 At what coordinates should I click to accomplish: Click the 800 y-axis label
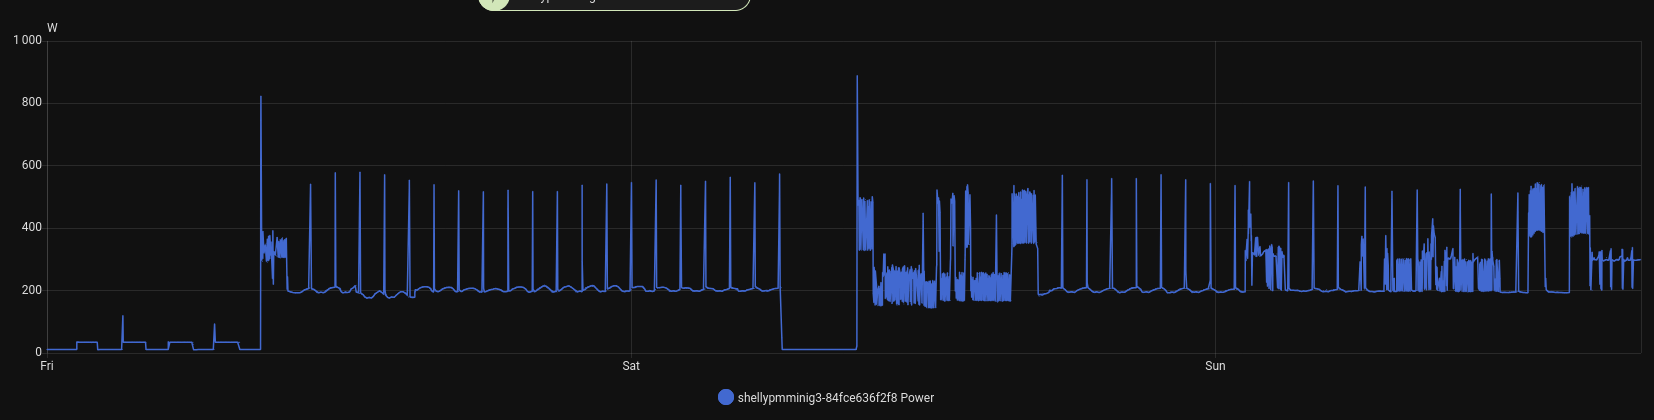click(x=32, y=103)
